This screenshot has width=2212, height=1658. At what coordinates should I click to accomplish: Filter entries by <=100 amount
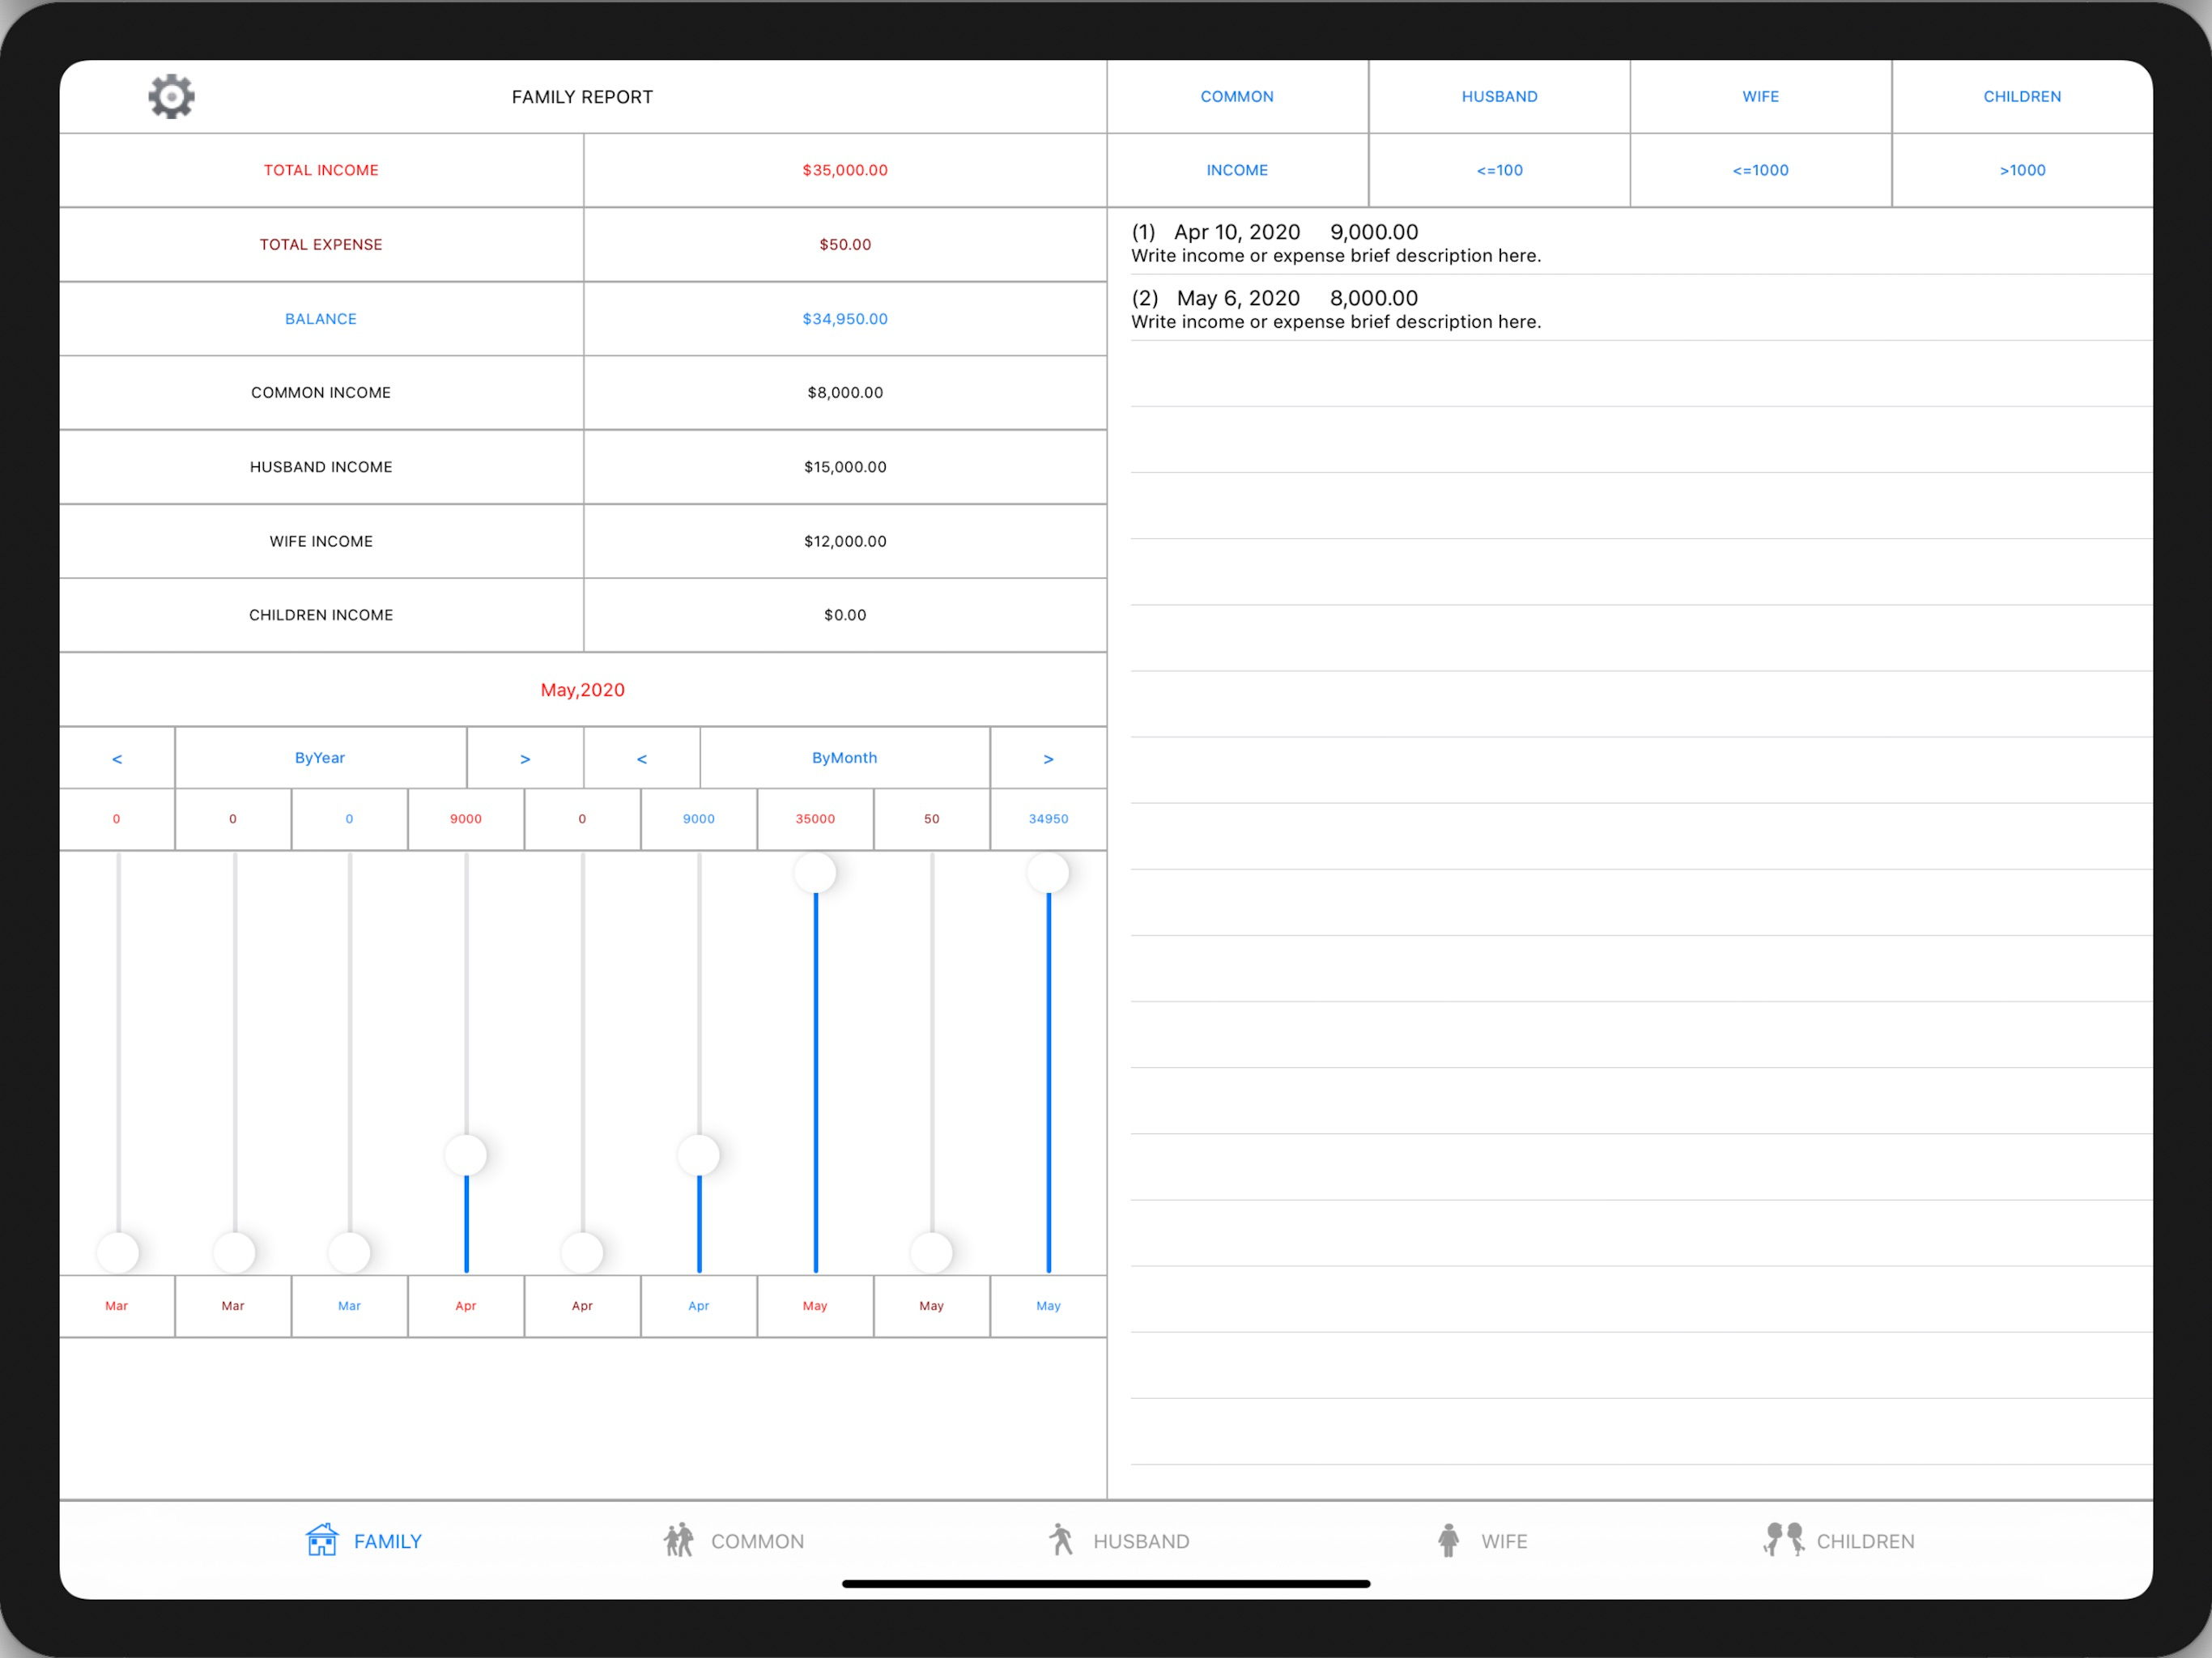point(1499,170)
